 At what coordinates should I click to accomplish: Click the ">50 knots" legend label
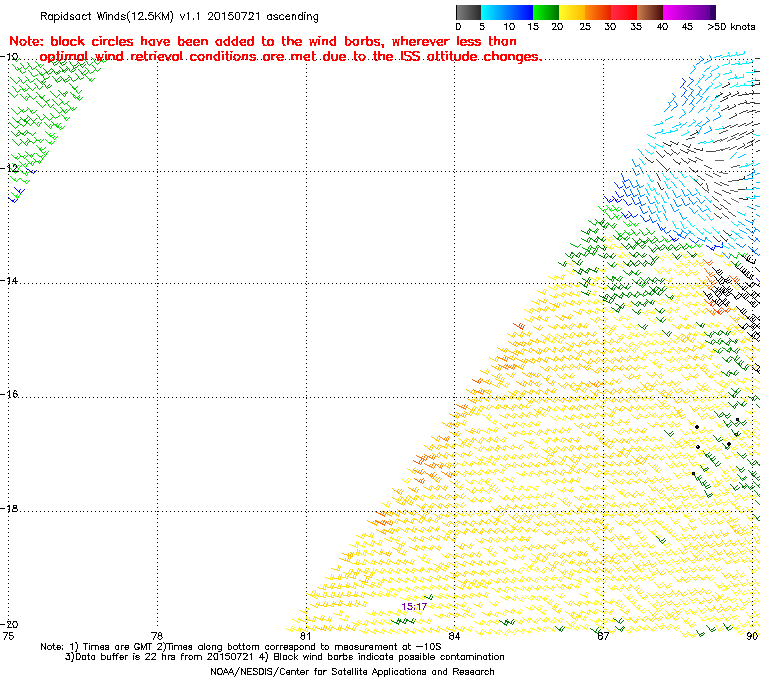[x=731, y=27]
